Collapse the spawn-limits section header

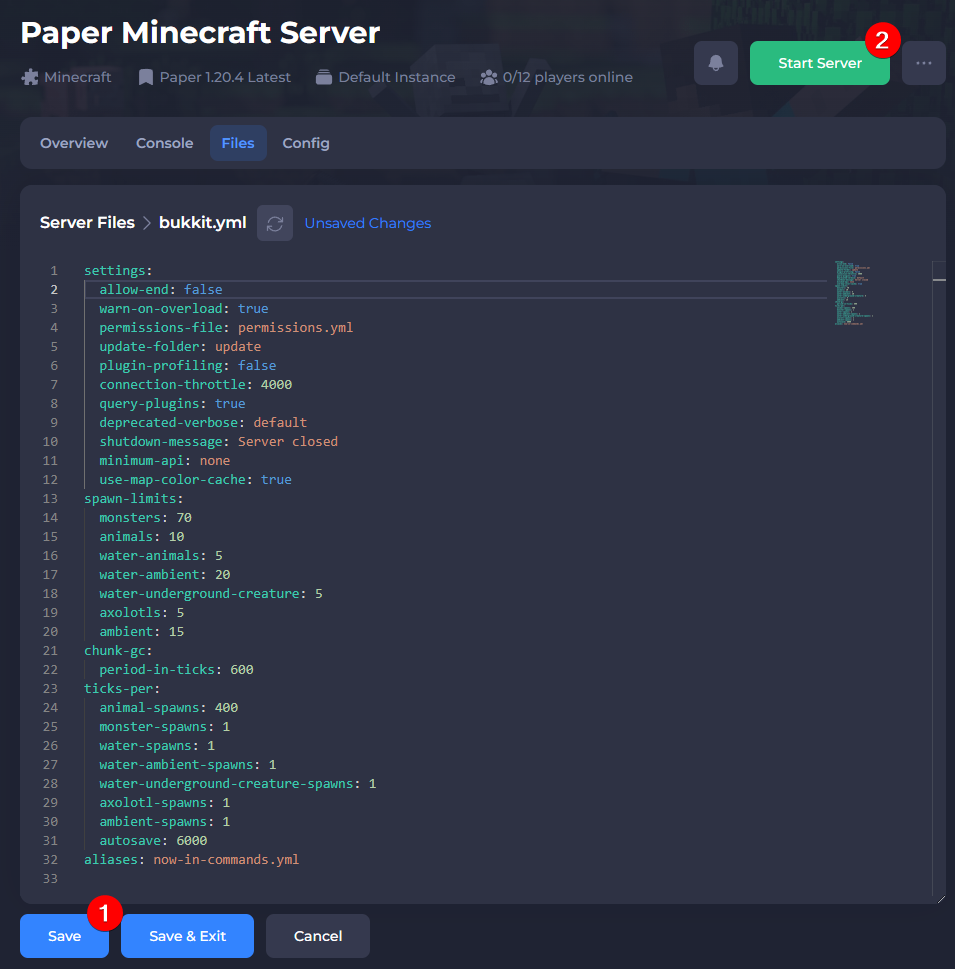(129, 498)
